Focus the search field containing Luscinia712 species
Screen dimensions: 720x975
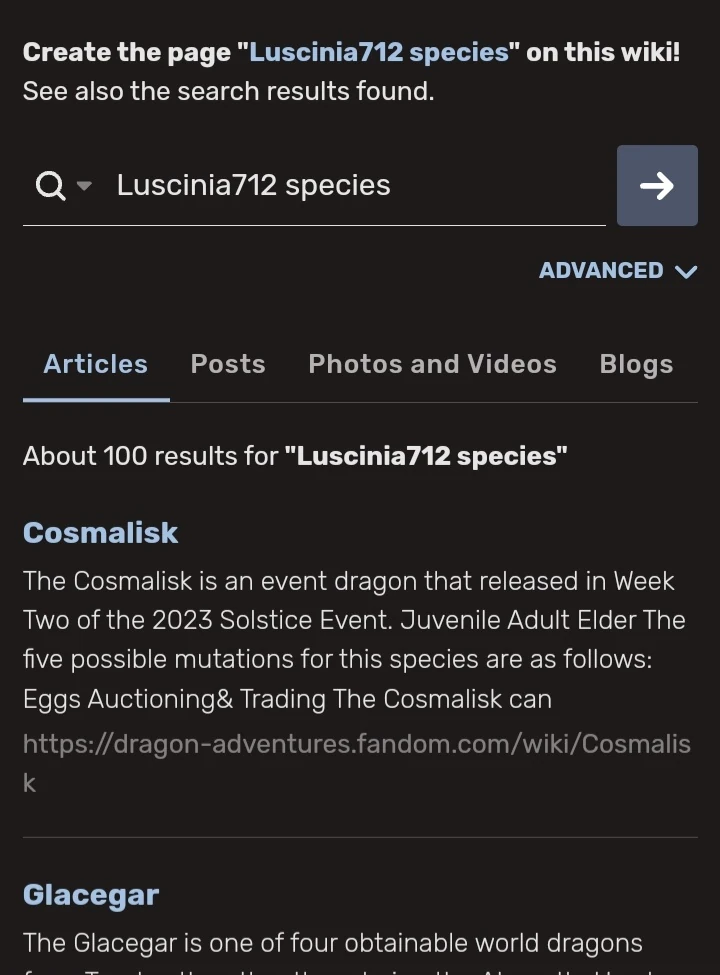pyautogui.click(x=350, y=185)
